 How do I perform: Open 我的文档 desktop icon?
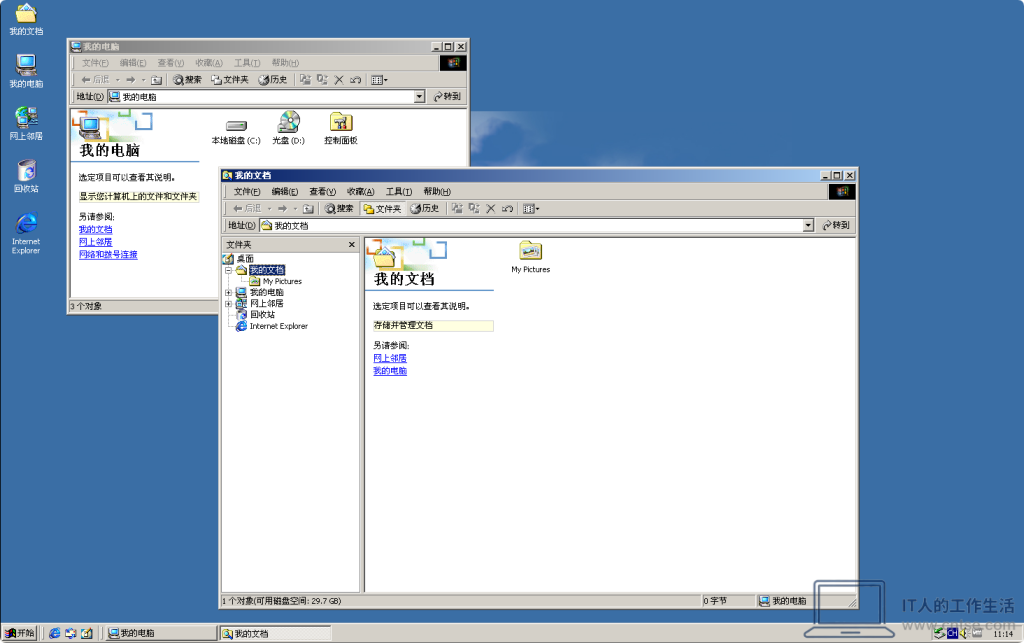[26, 20]
